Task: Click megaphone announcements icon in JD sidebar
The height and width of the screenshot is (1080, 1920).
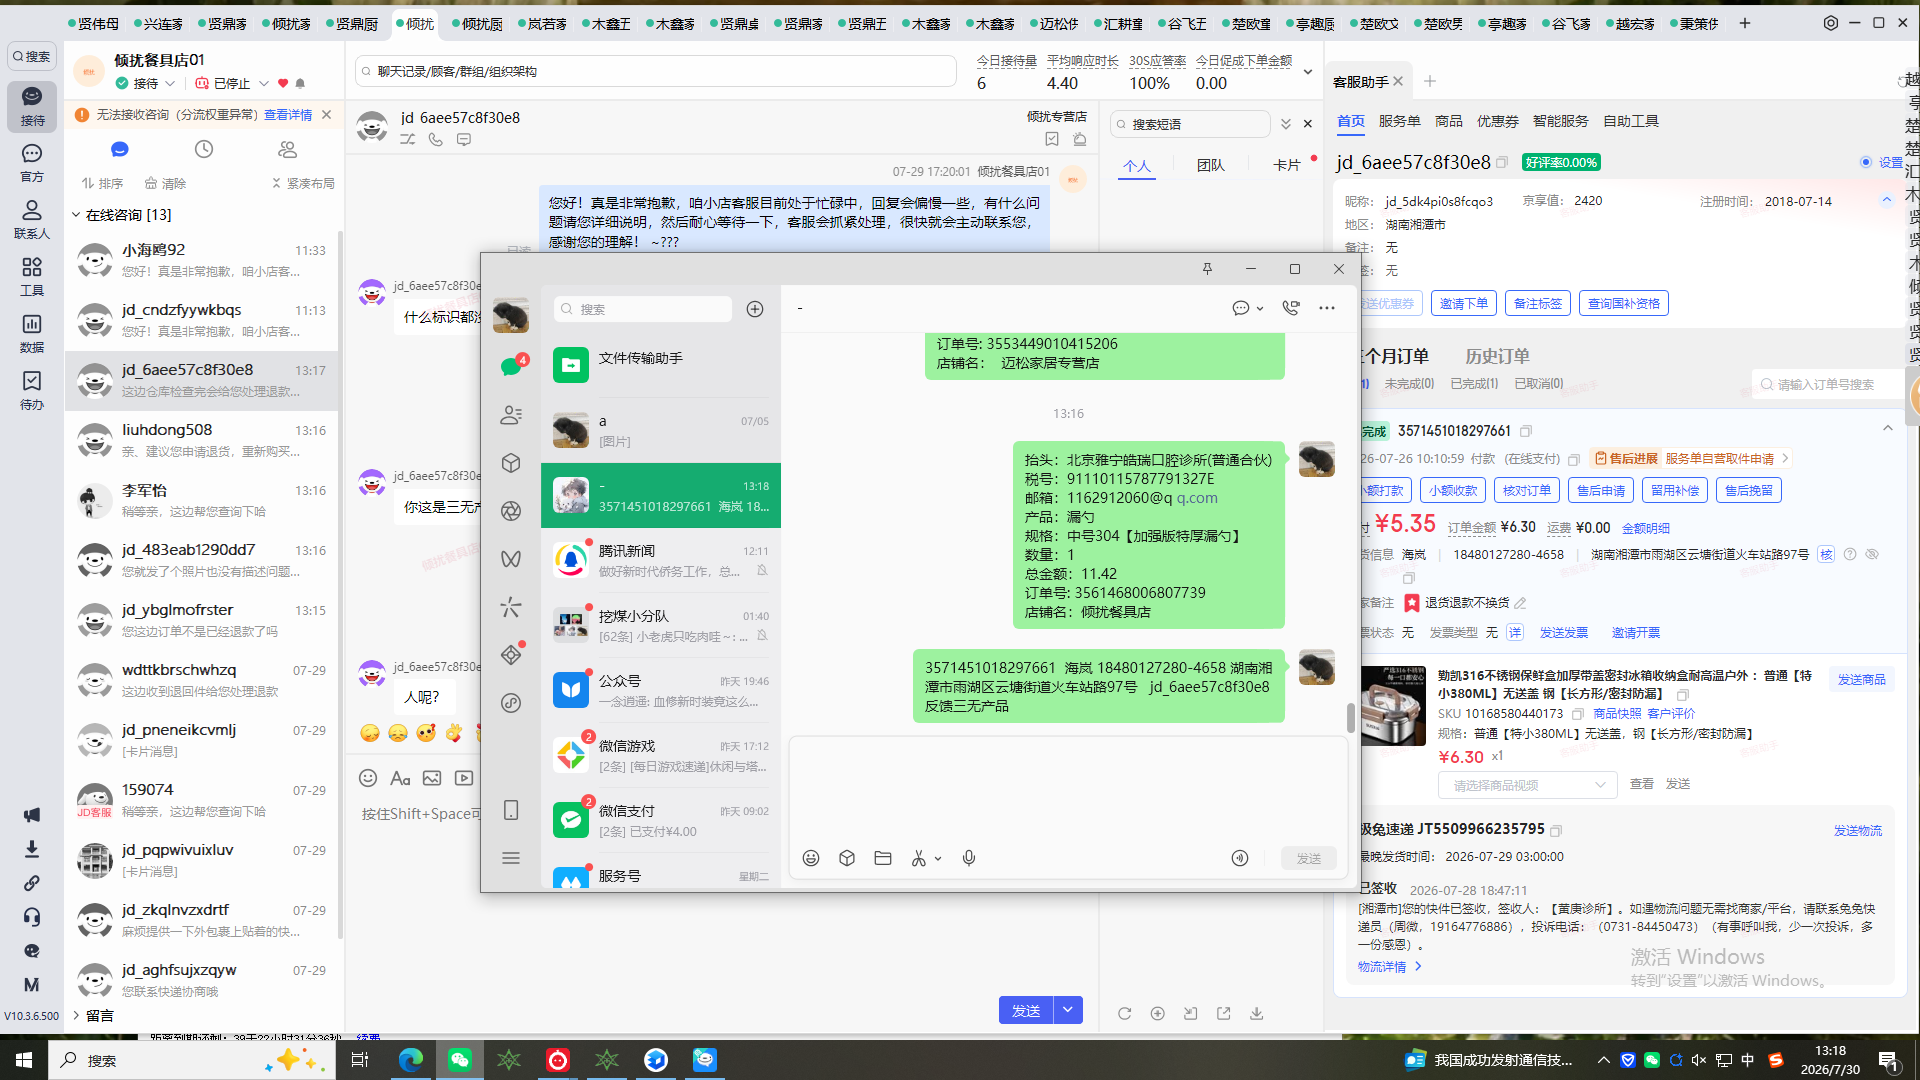Action: tap(32, 815)
